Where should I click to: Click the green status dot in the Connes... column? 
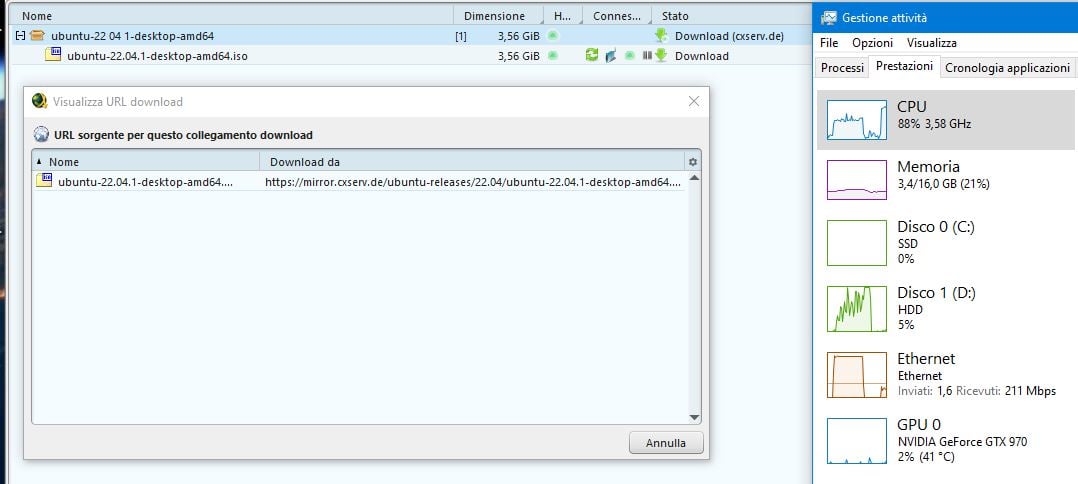629,55
